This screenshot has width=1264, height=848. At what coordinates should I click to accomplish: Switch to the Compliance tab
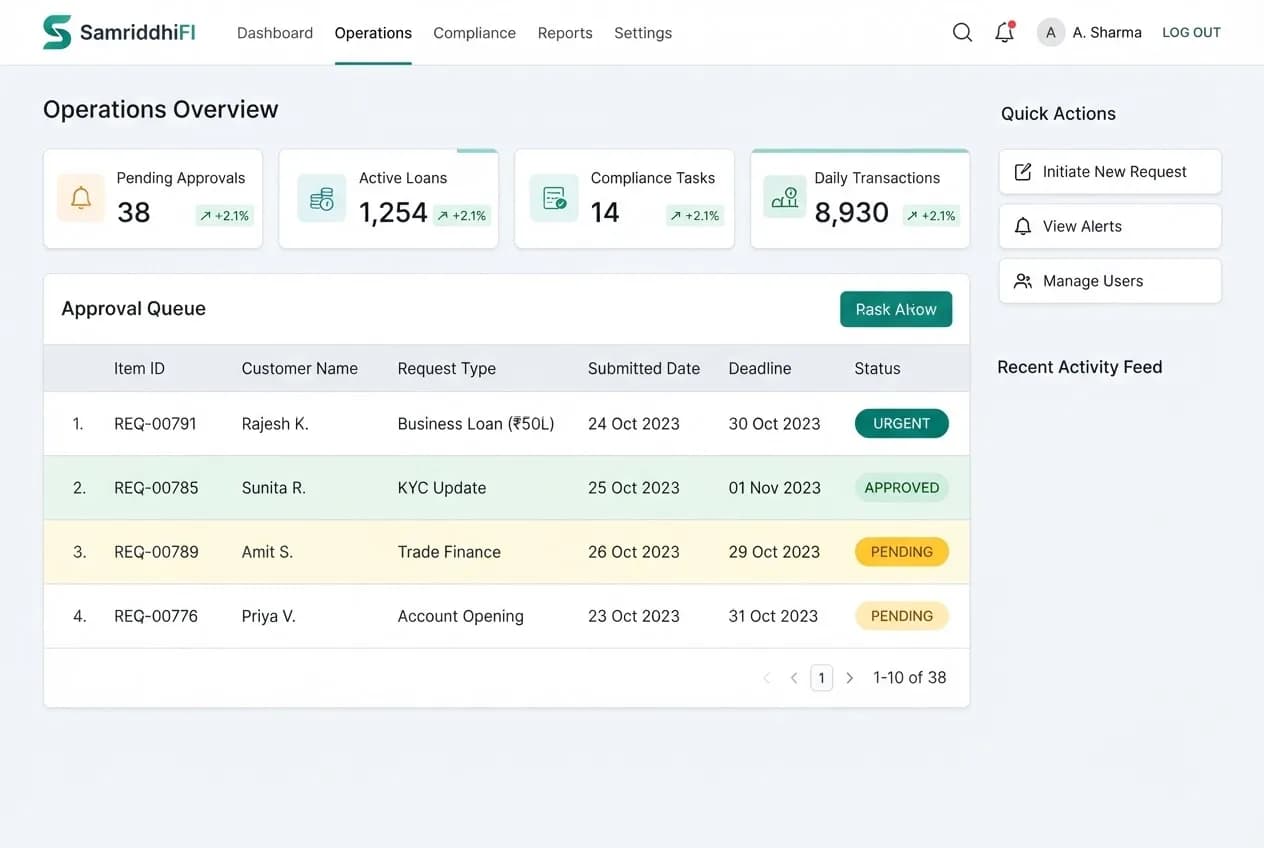click(x=474, y=33)
